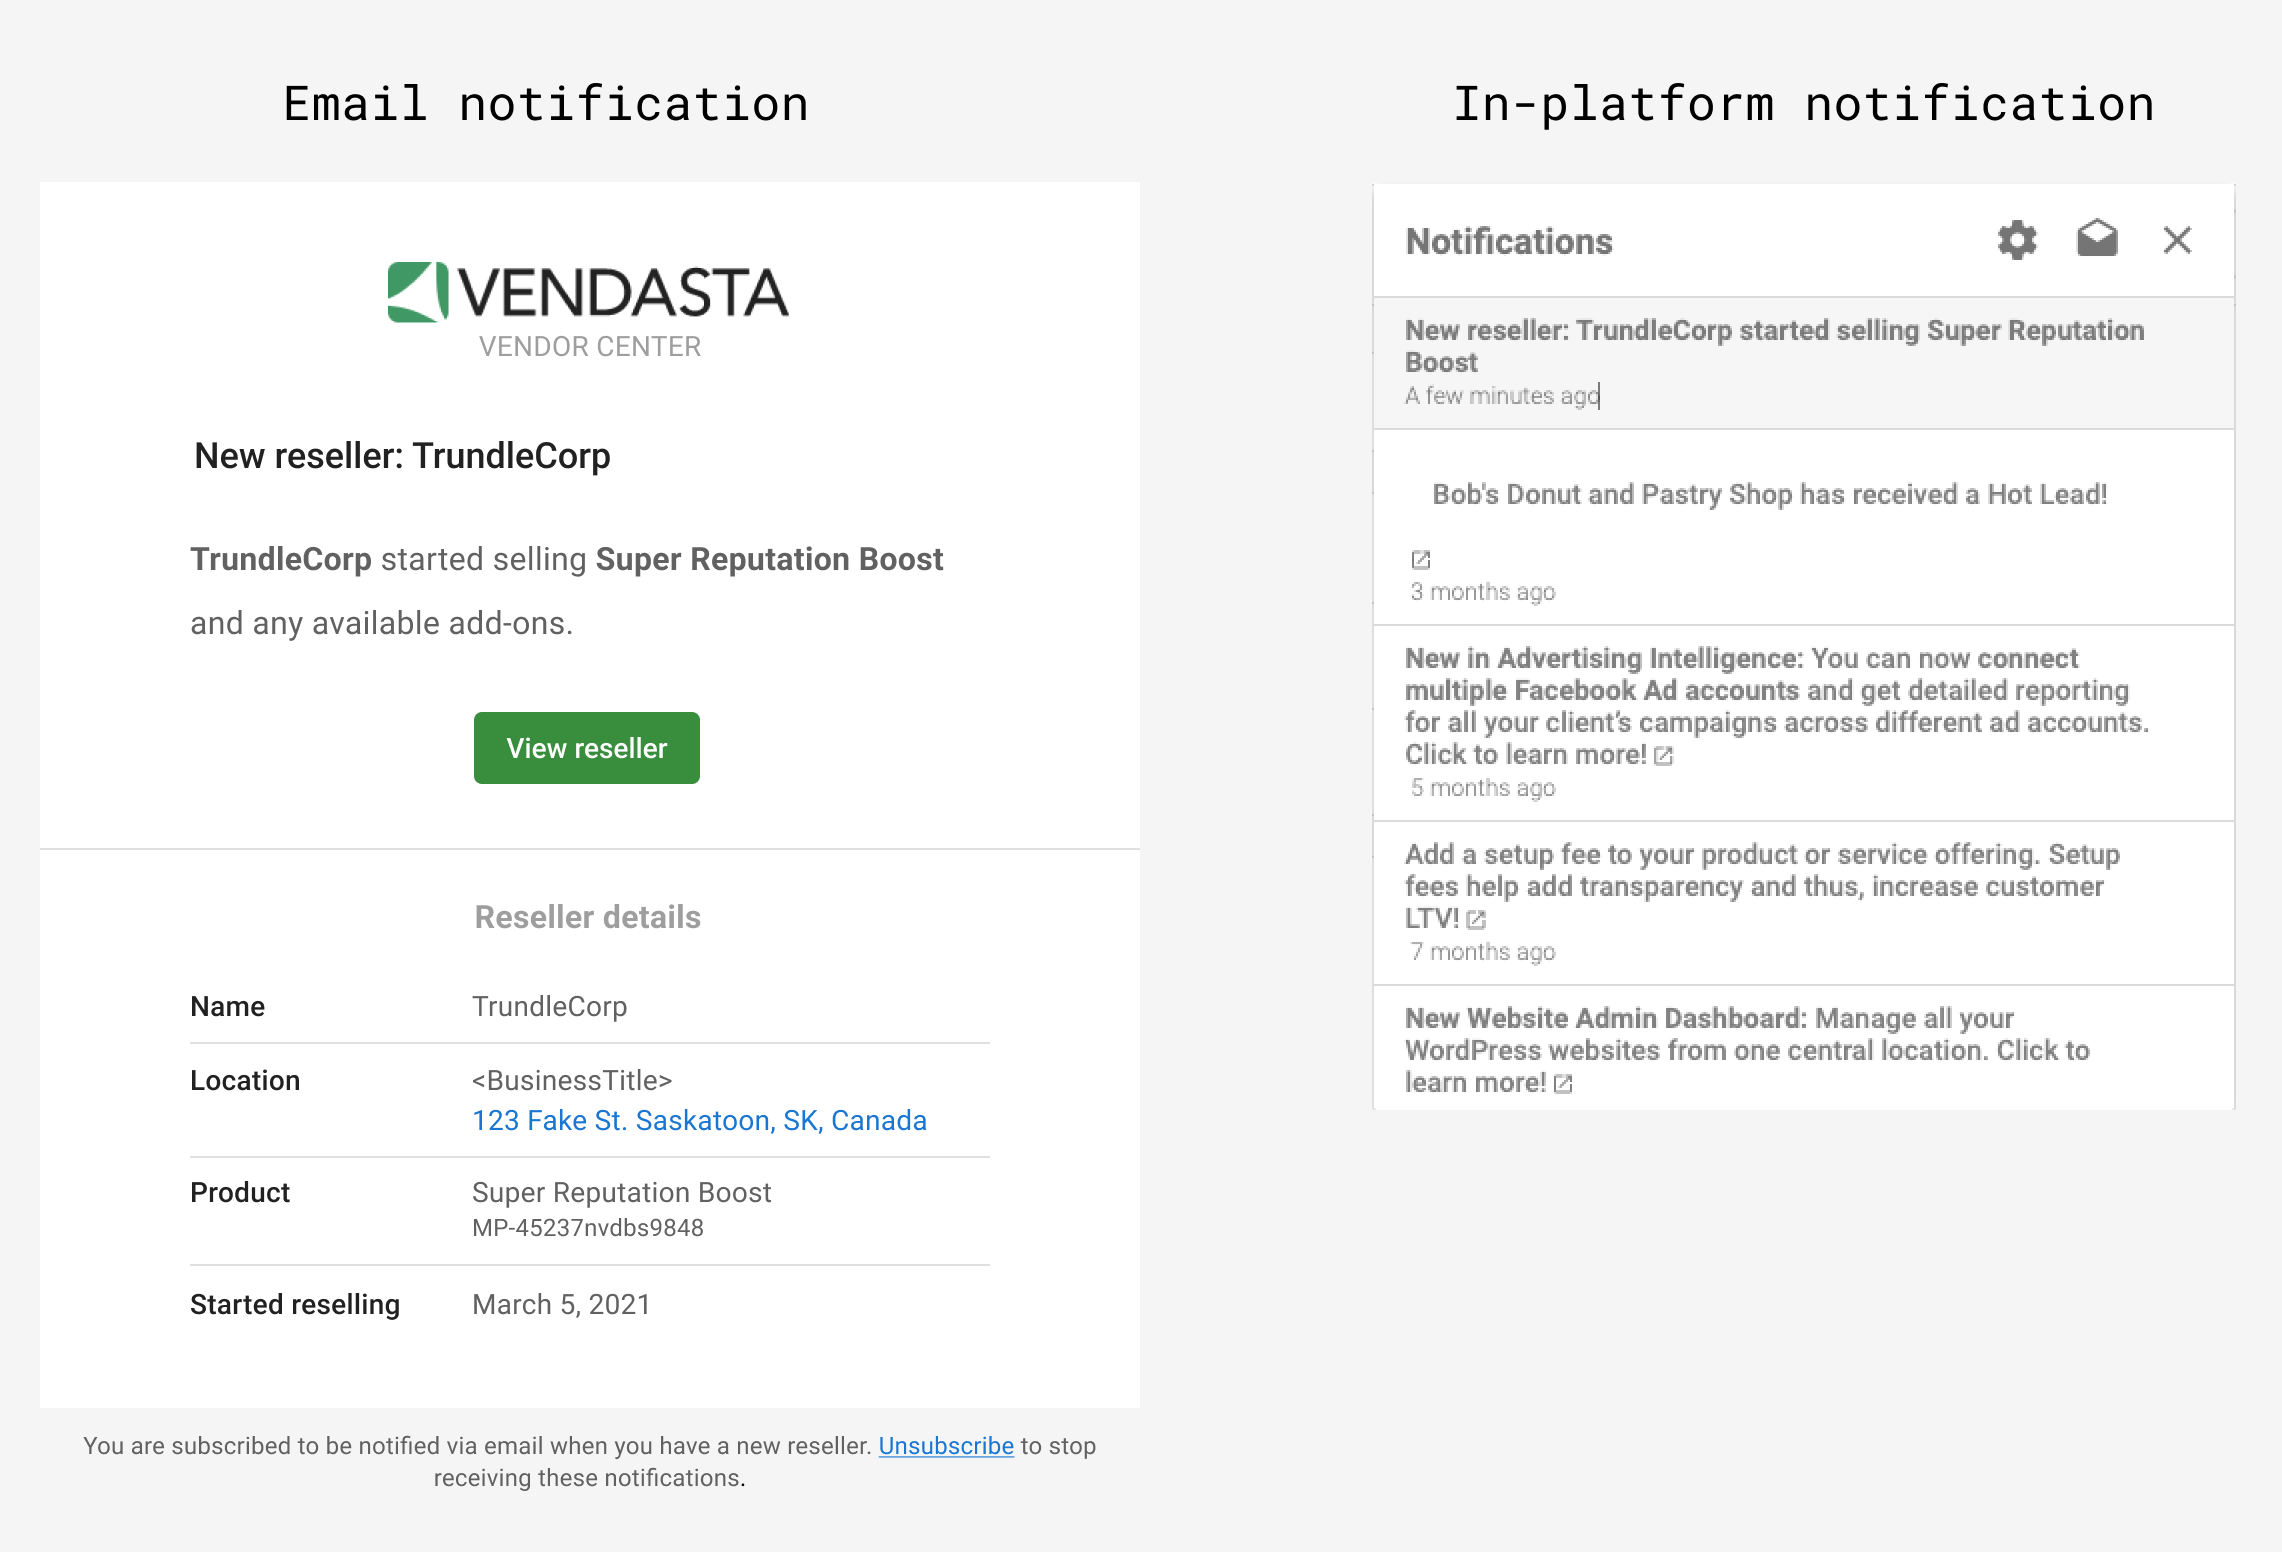Click the Vendasta logo in email
This screenshot has width=2282, height=1552.
[x=588, y=292]
